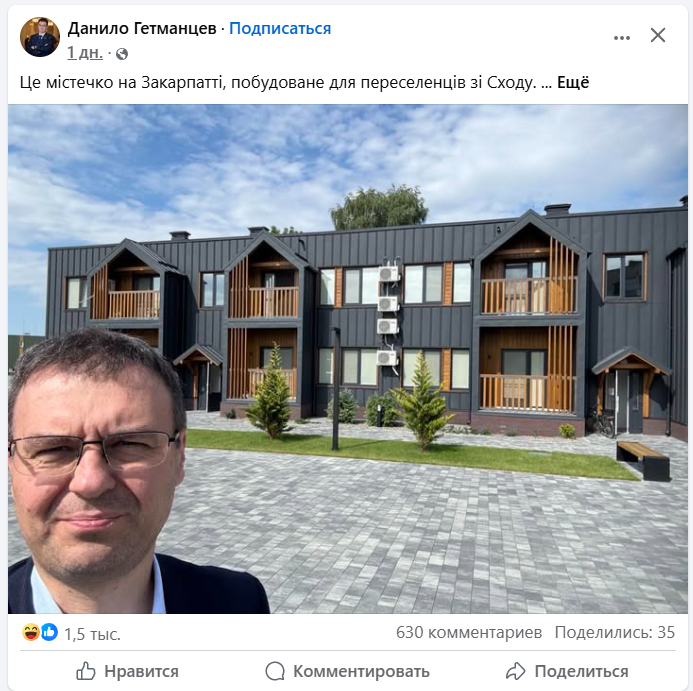
Task: Toggle like with the Нравится button
Action: coord(127,671)
